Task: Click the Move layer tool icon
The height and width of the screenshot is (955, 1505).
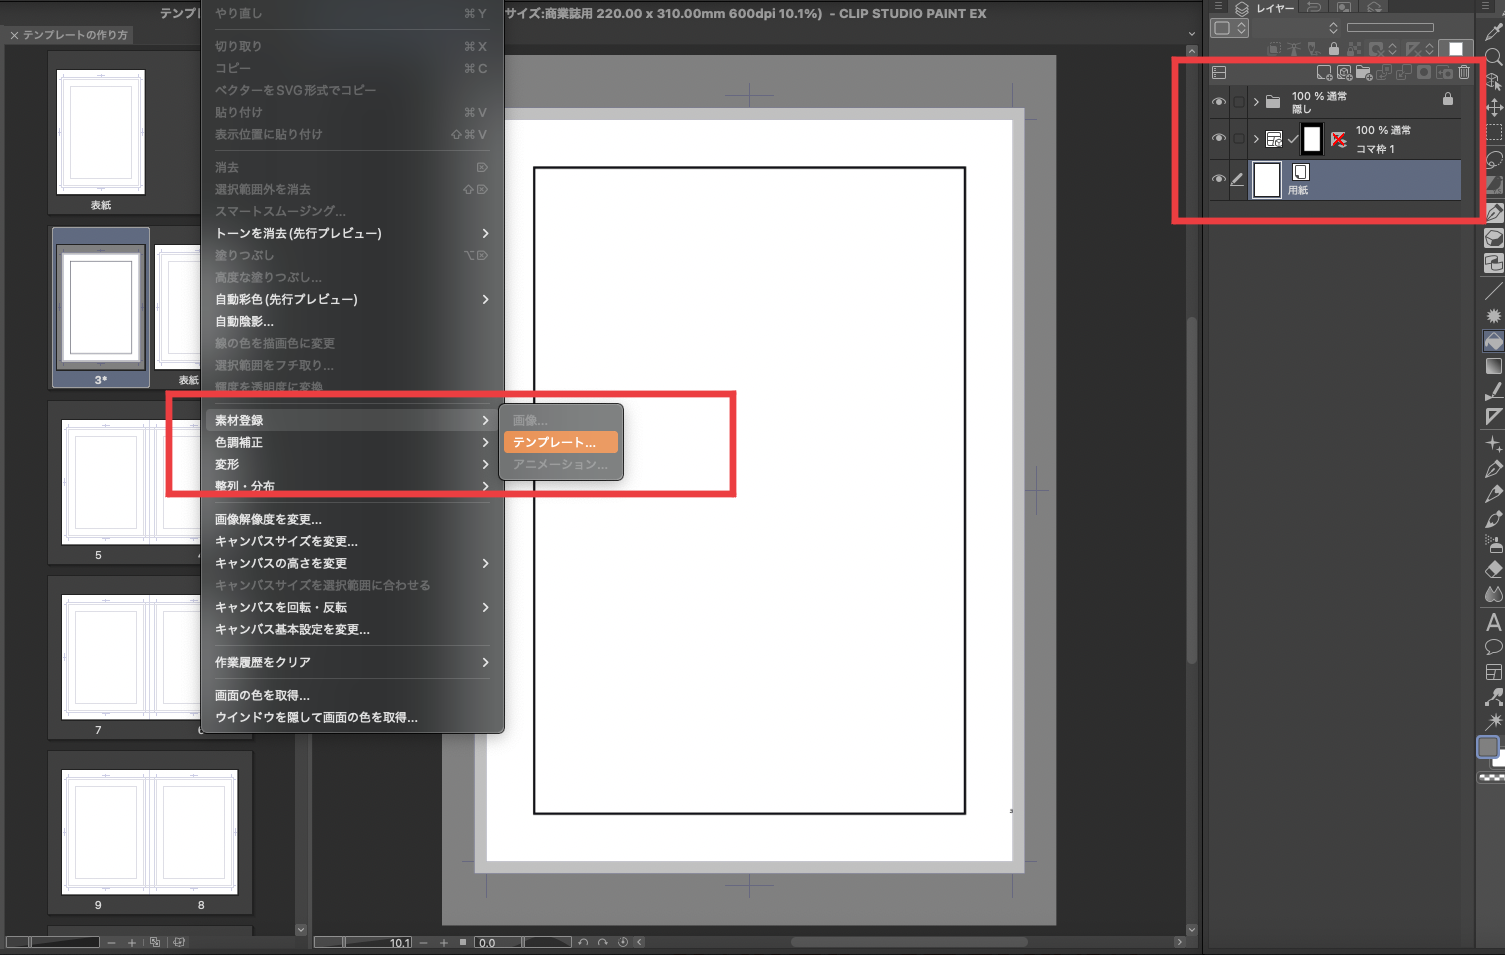Action: [x=1493, y=107]
